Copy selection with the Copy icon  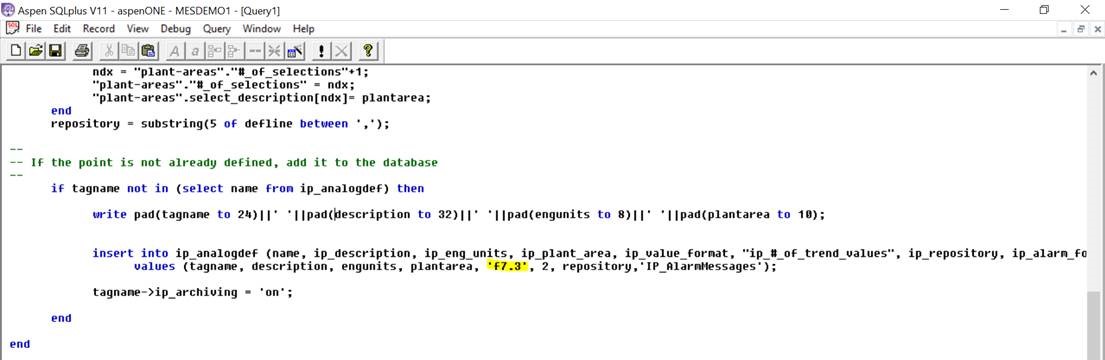point(128,51)
